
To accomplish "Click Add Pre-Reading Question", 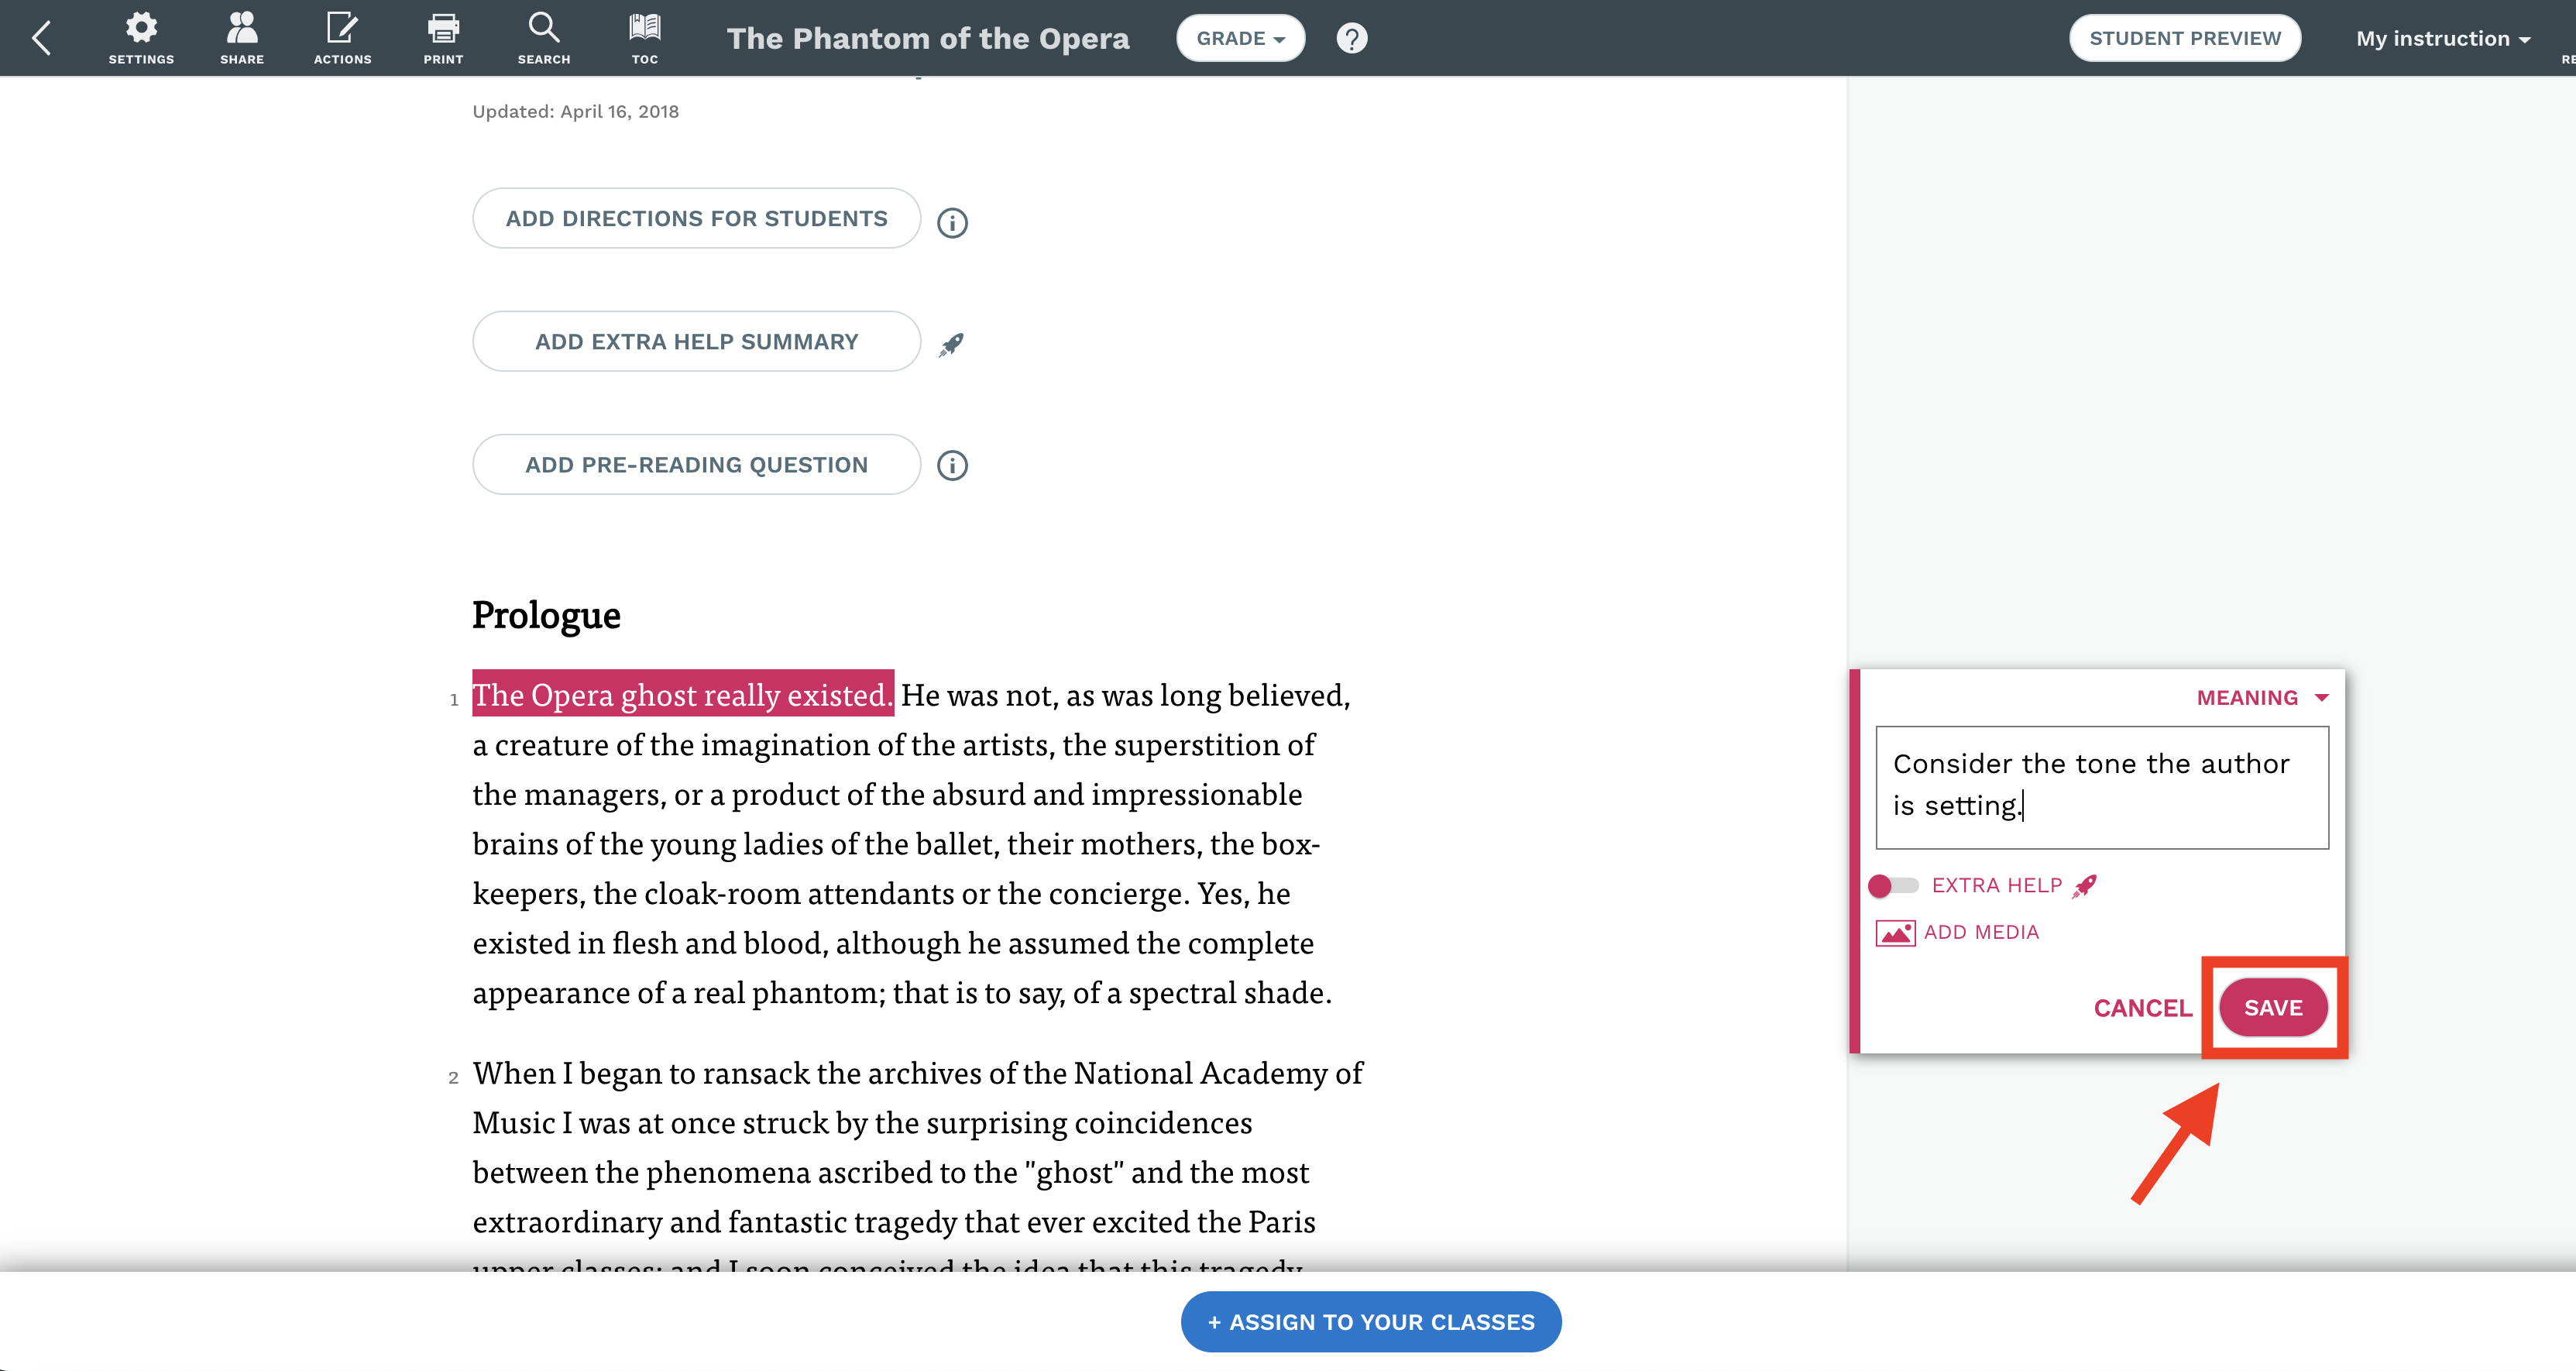I will pos(696,464).
